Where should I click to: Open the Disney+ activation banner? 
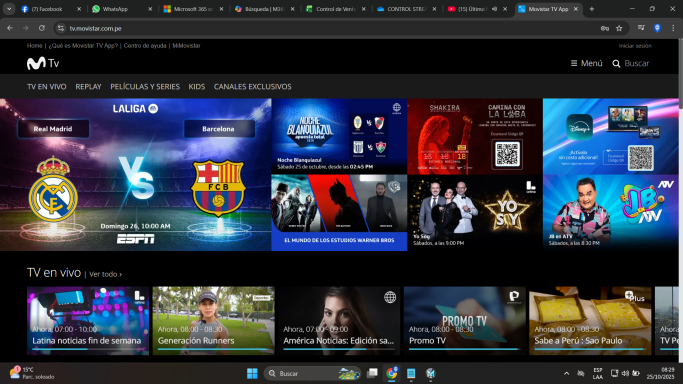[x=611, y=137]
